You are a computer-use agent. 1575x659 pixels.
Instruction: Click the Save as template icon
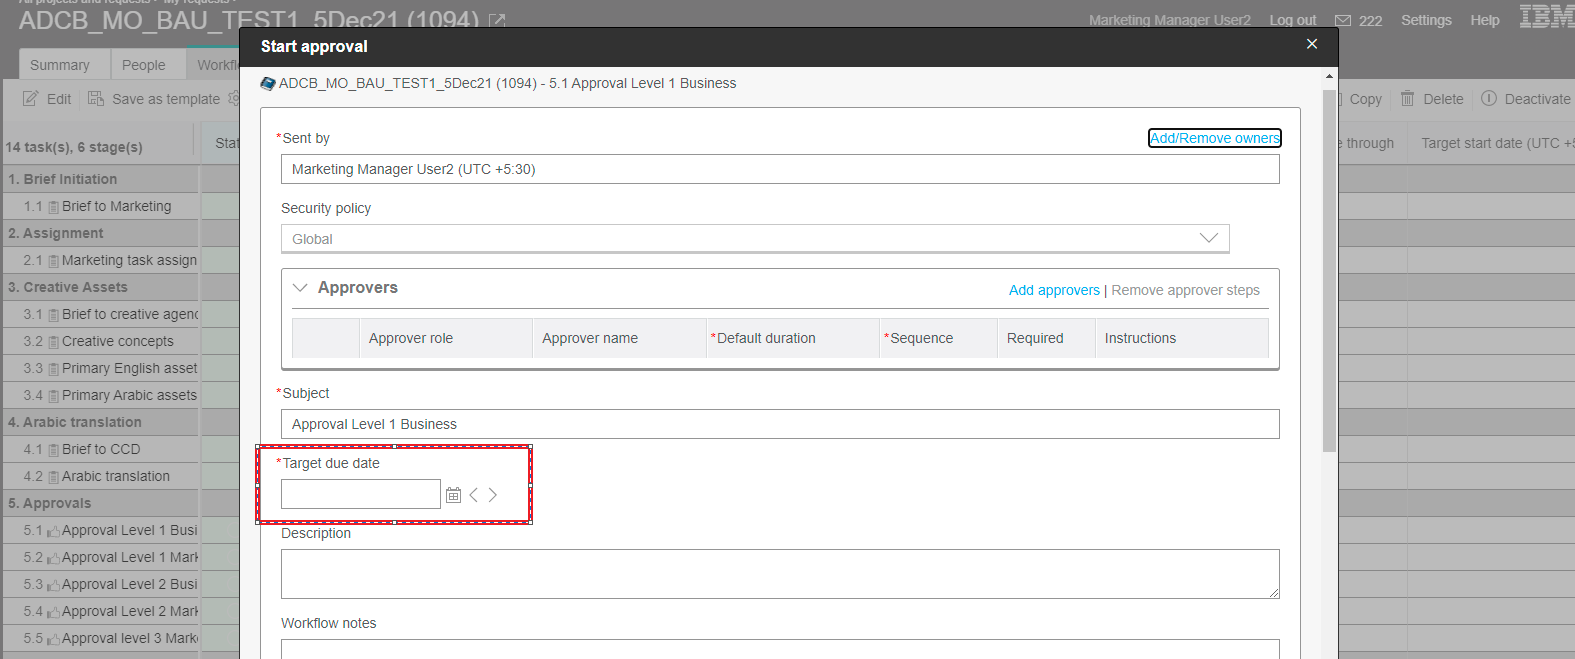pos(96,98)
